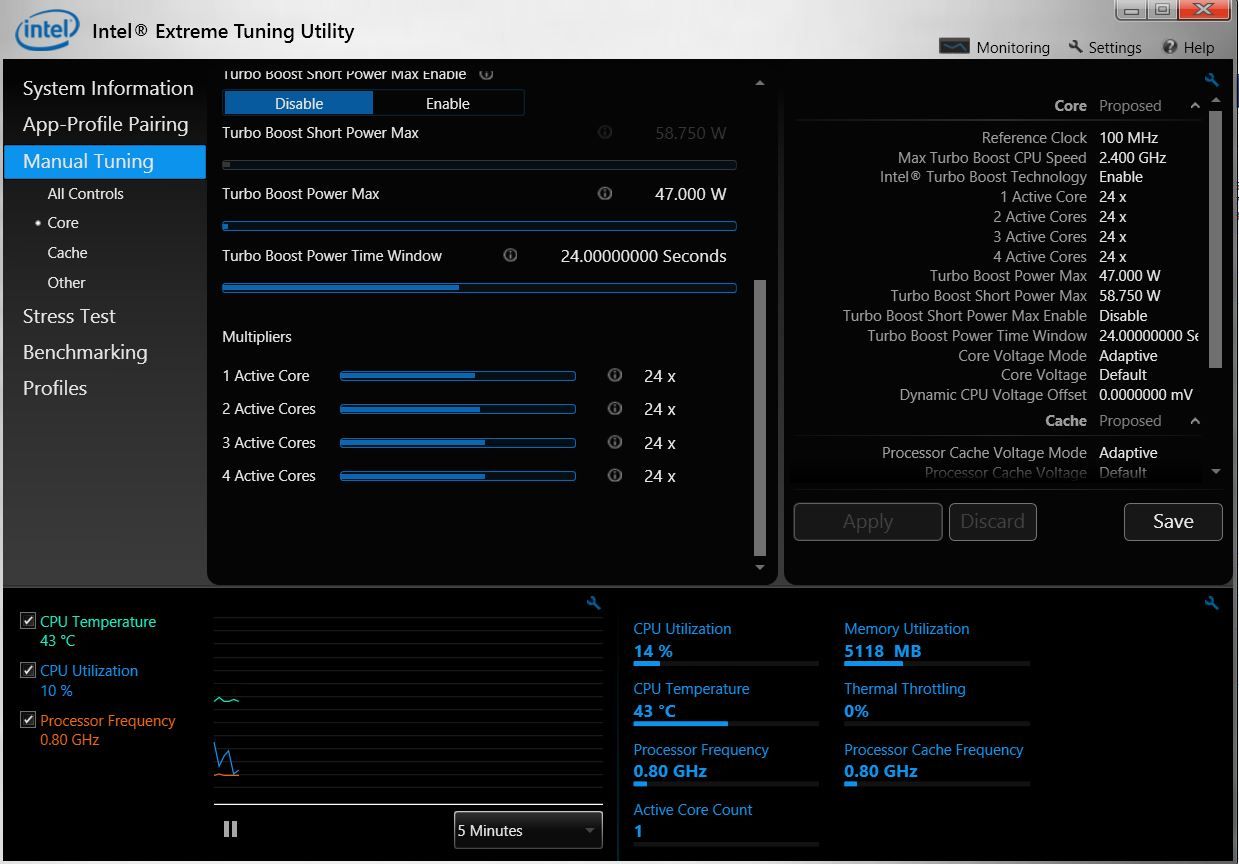Show info for 3 Active Cores multiplier

(x=615, y=442)
